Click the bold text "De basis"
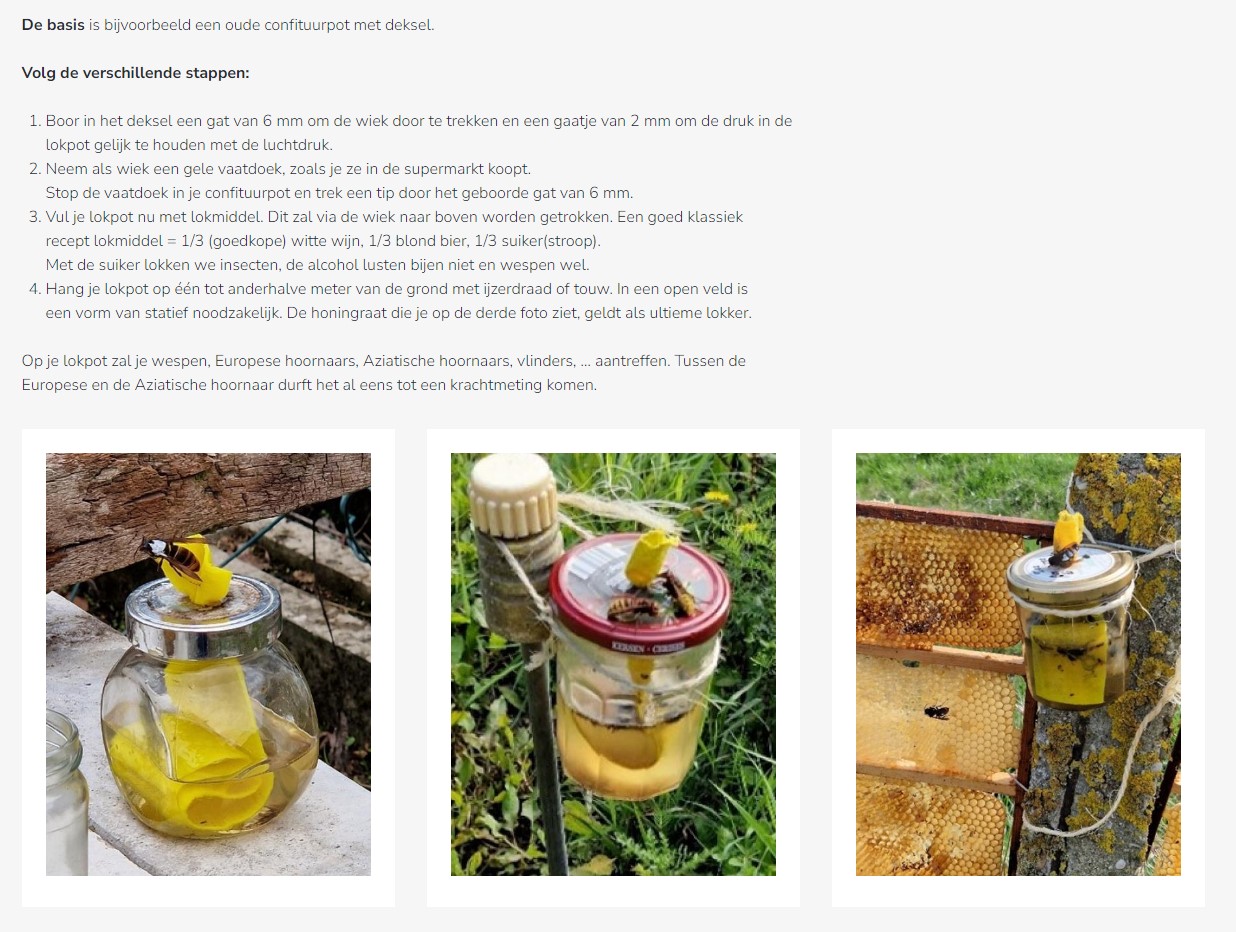 [53, 25]
